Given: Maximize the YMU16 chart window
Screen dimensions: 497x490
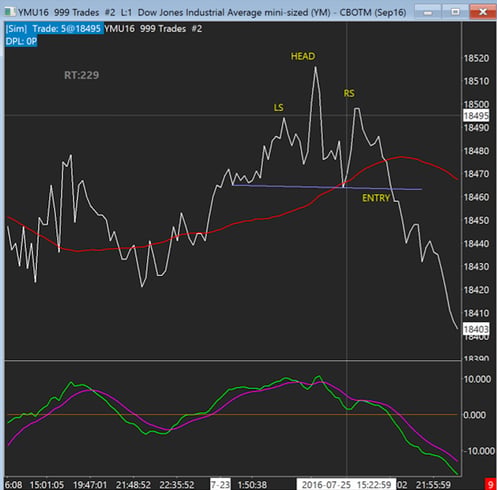Looking at the screenshot, I should point(455,12).
